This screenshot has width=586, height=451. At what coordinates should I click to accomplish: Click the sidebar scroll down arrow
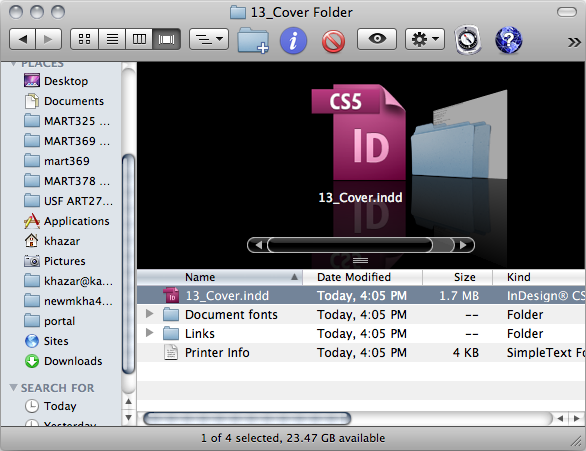128,417
